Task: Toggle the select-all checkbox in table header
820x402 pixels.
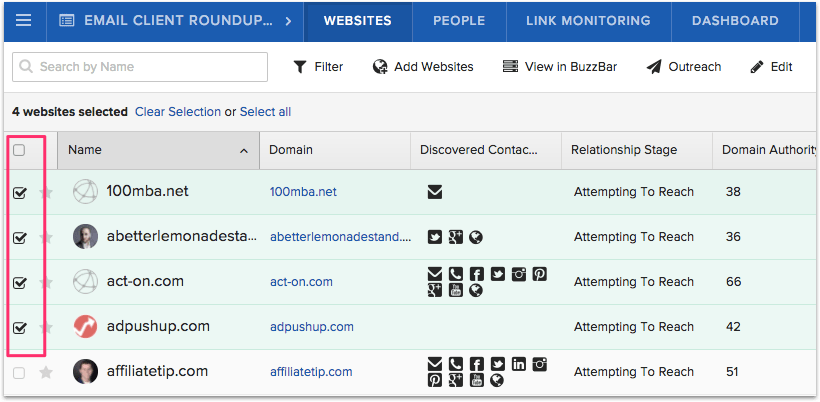Action: coord(19,151)
